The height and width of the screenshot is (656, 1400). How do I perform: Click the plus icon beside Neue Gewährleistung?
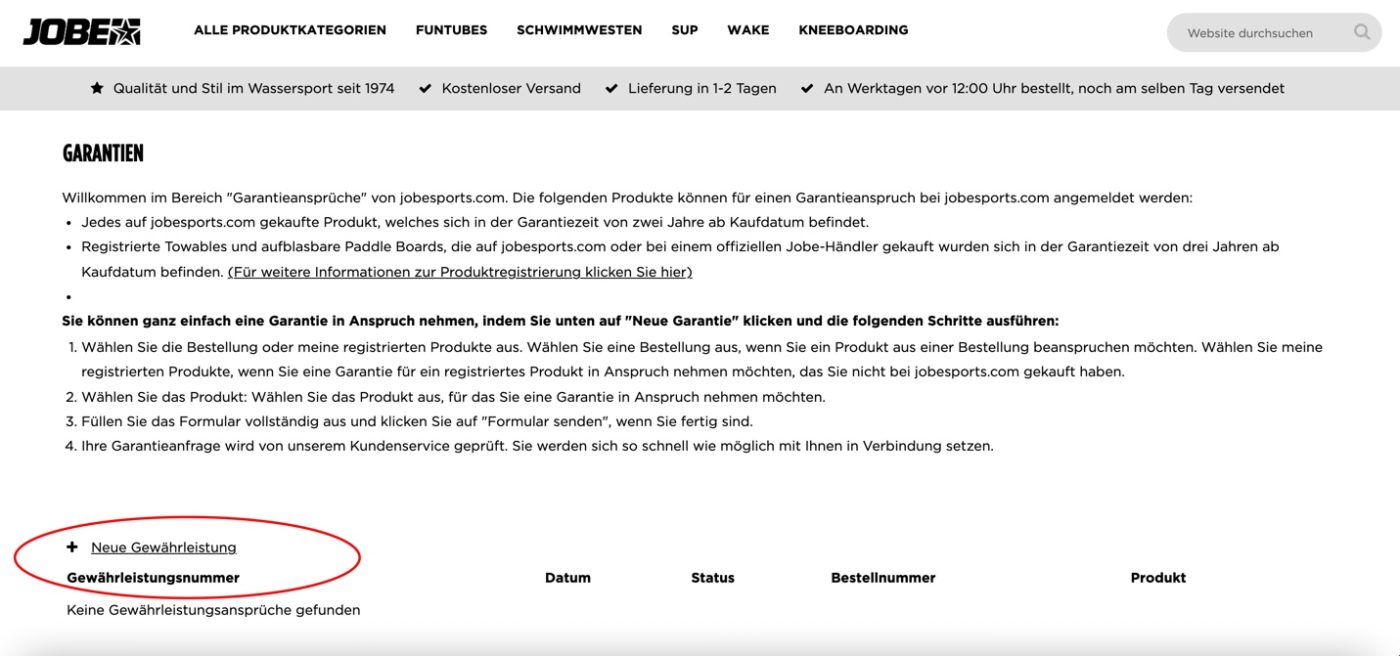[72, 547]
